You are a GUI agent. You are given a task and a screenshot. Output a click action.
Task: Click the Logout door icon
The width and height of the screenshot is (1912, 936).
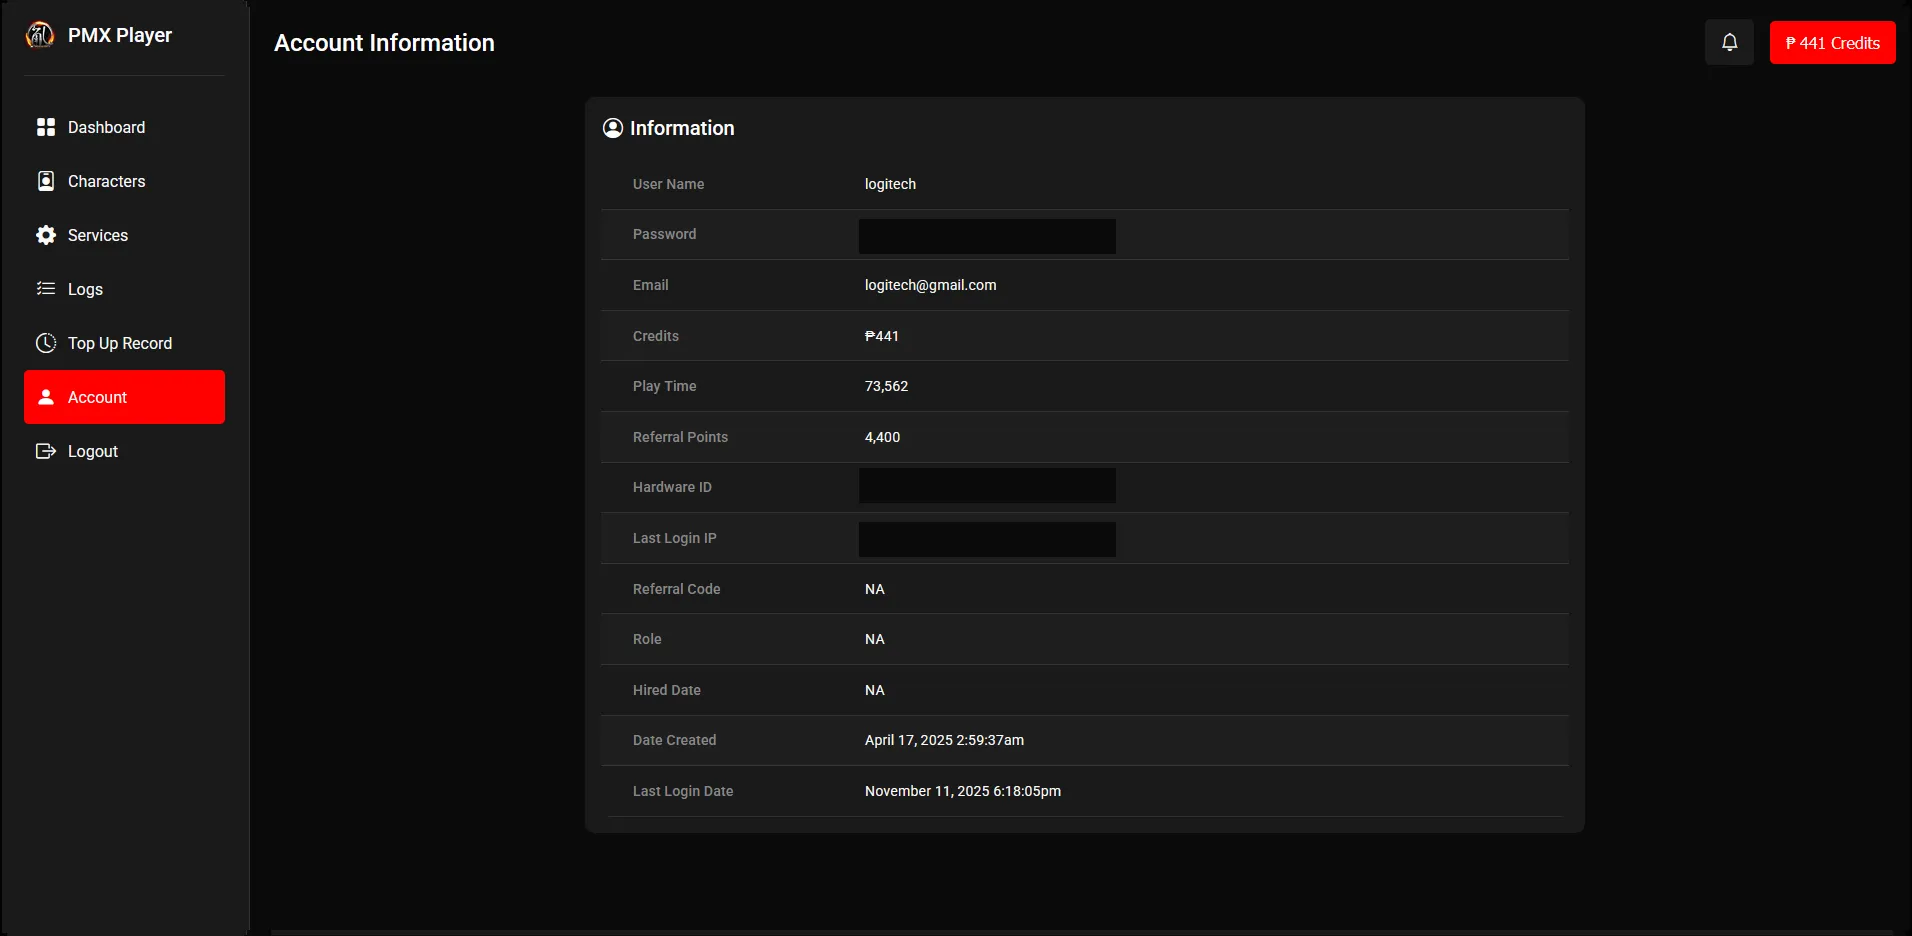tap(46, 451)
